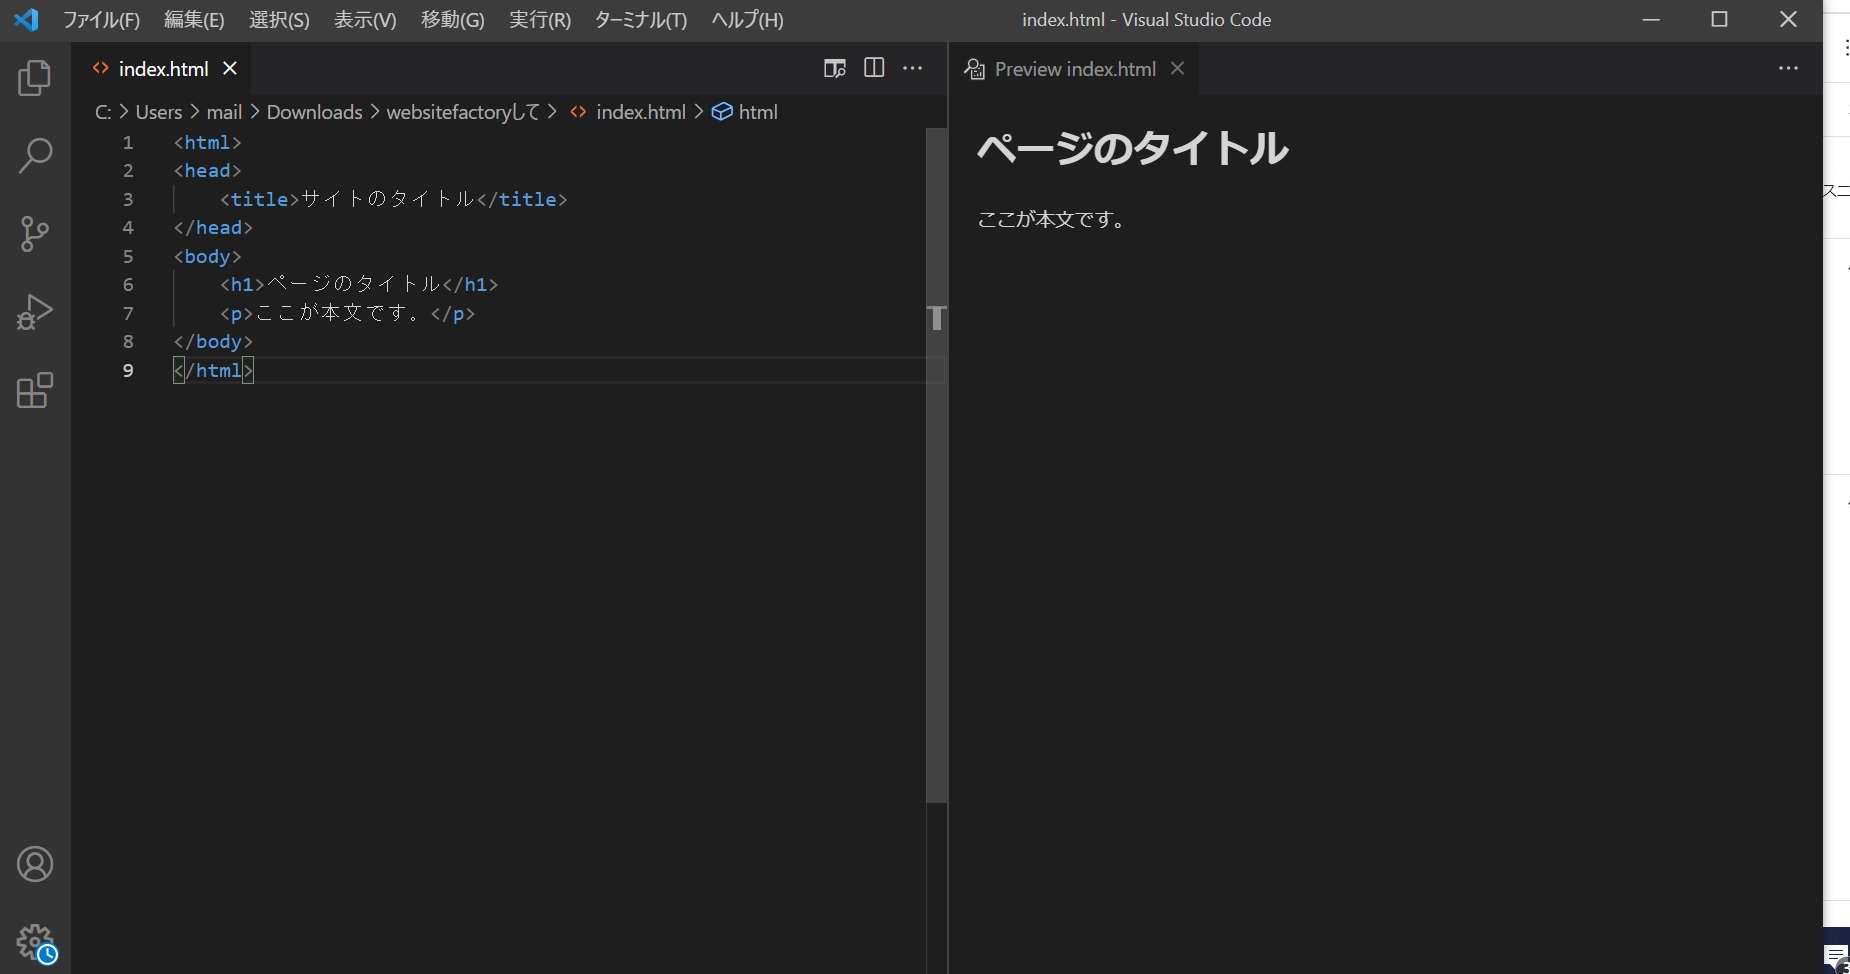Close the Preview index.html tab
Image resolution: width=1850 pixels, height=974 pixels.
pyautogui.click(x=1177, y=68)
